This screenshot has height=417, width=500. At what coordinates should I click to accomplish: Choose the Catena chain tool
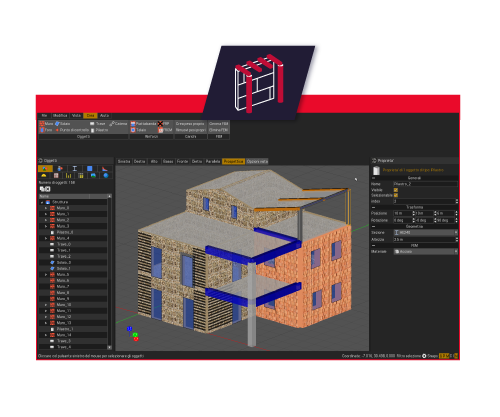118,124
